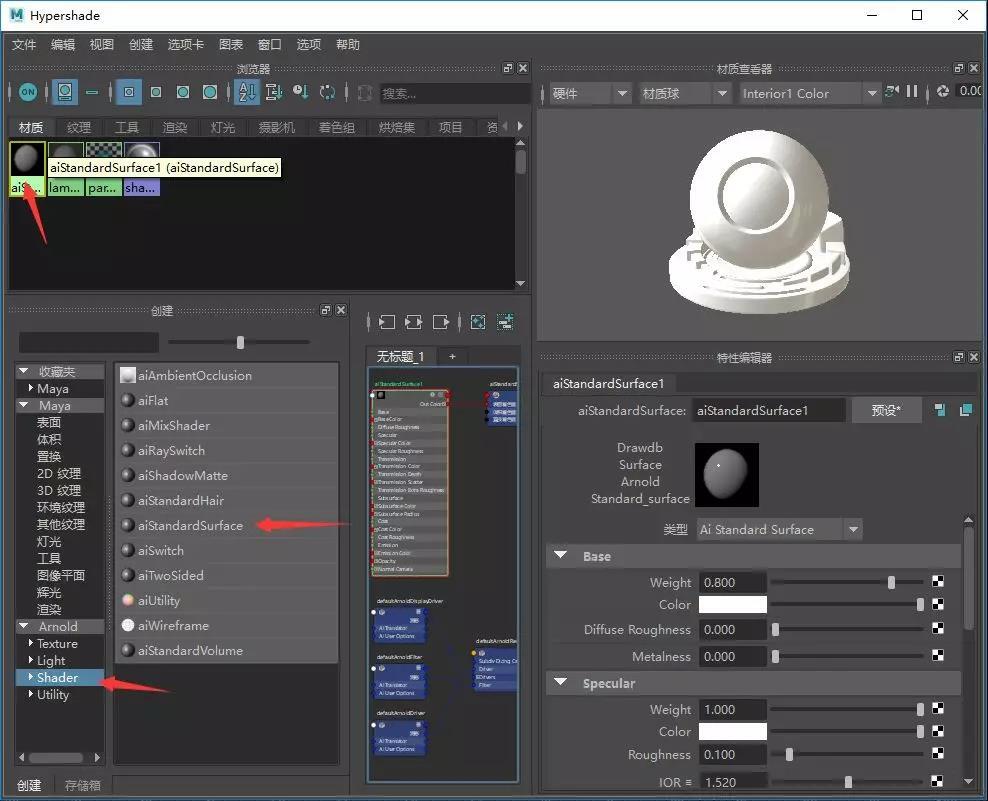The width and height of the screenshot is (988, 801).
Task: Pause the material viewer rendering
Action: coord(912,92)
